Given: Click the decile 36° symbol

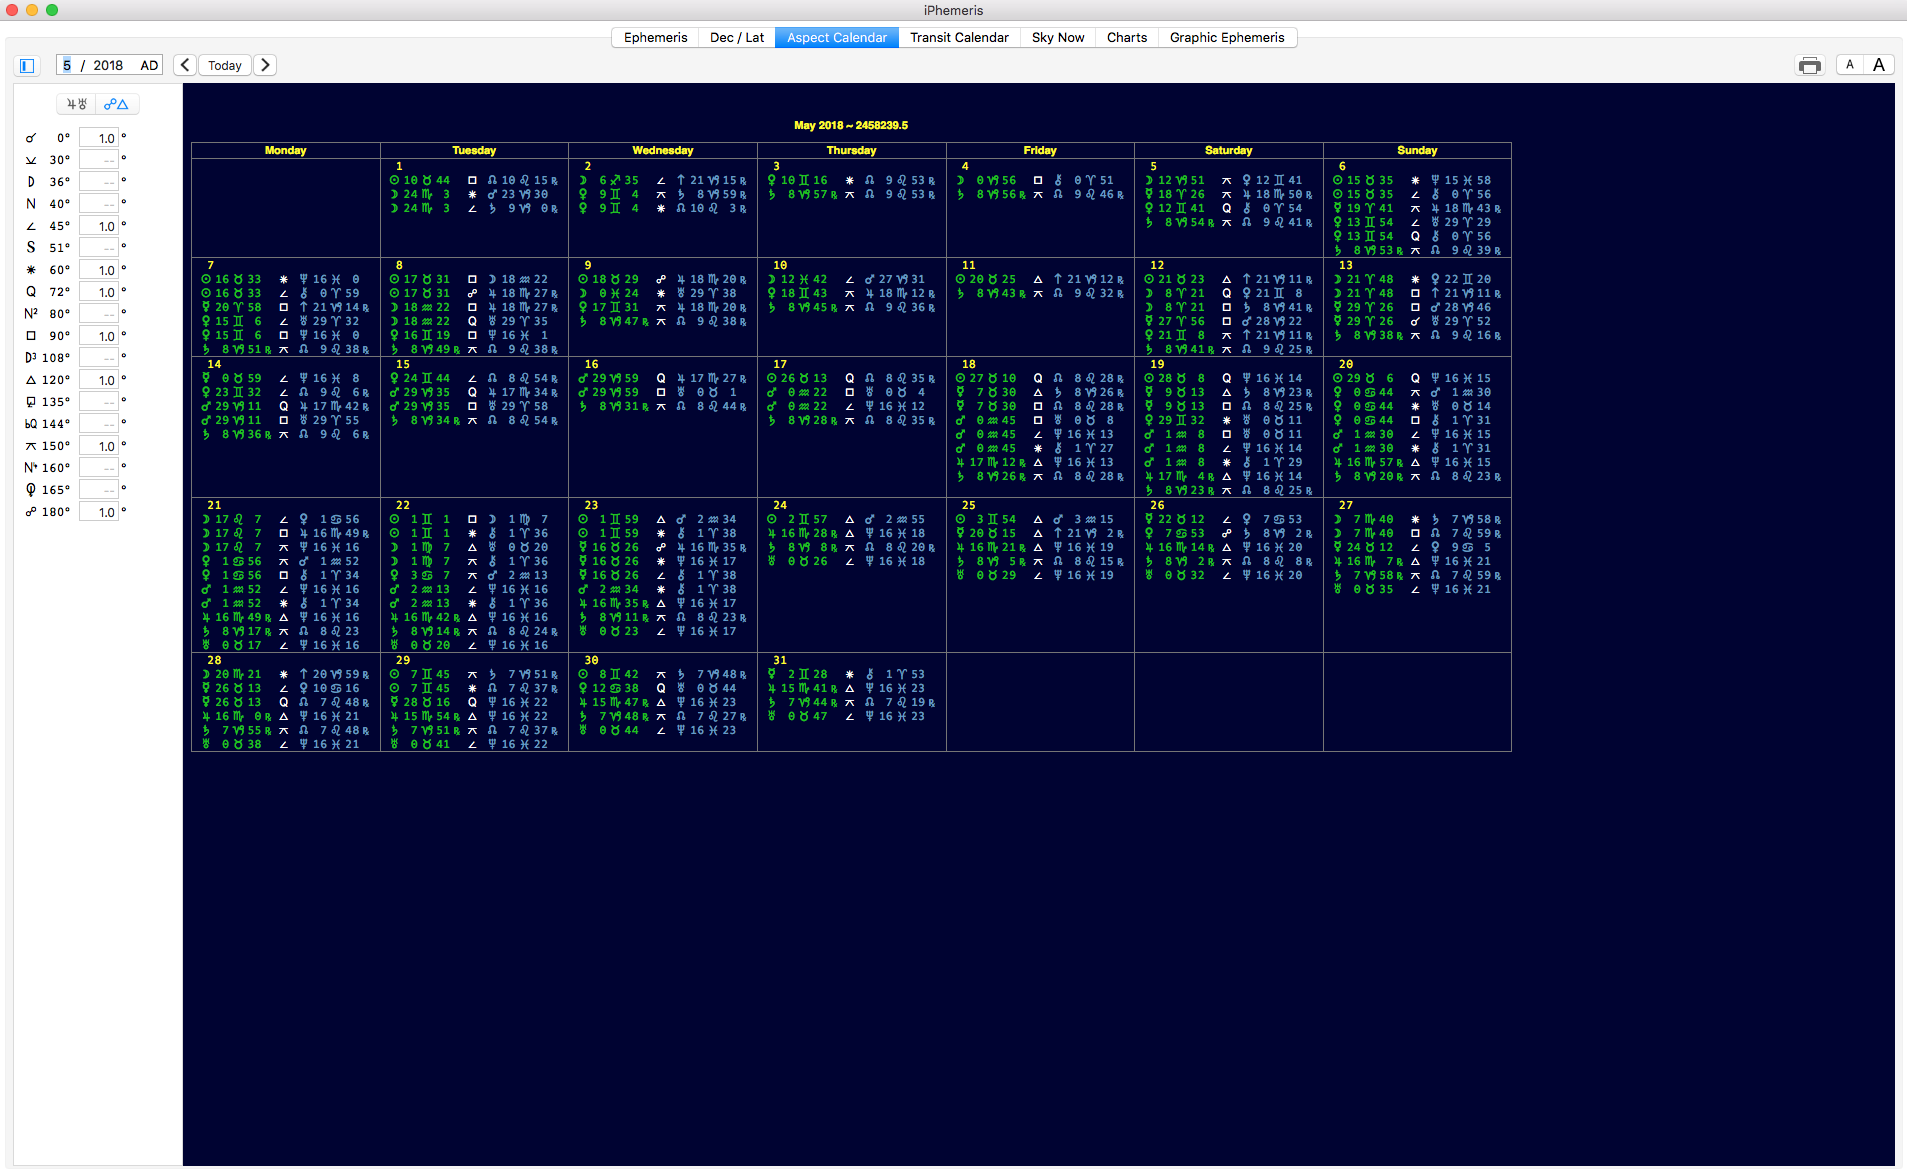Looking at the screenshot, I should click(31, 182).
